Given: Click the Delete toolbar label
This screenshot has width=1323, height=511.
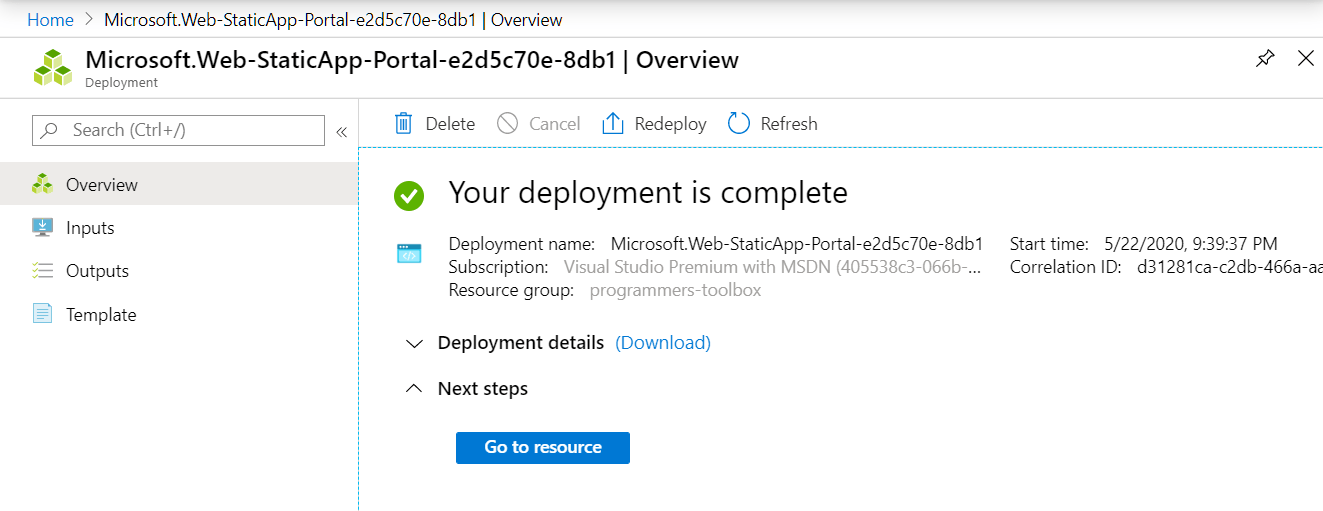Looking at the screenshot, I should click(450, 123).
